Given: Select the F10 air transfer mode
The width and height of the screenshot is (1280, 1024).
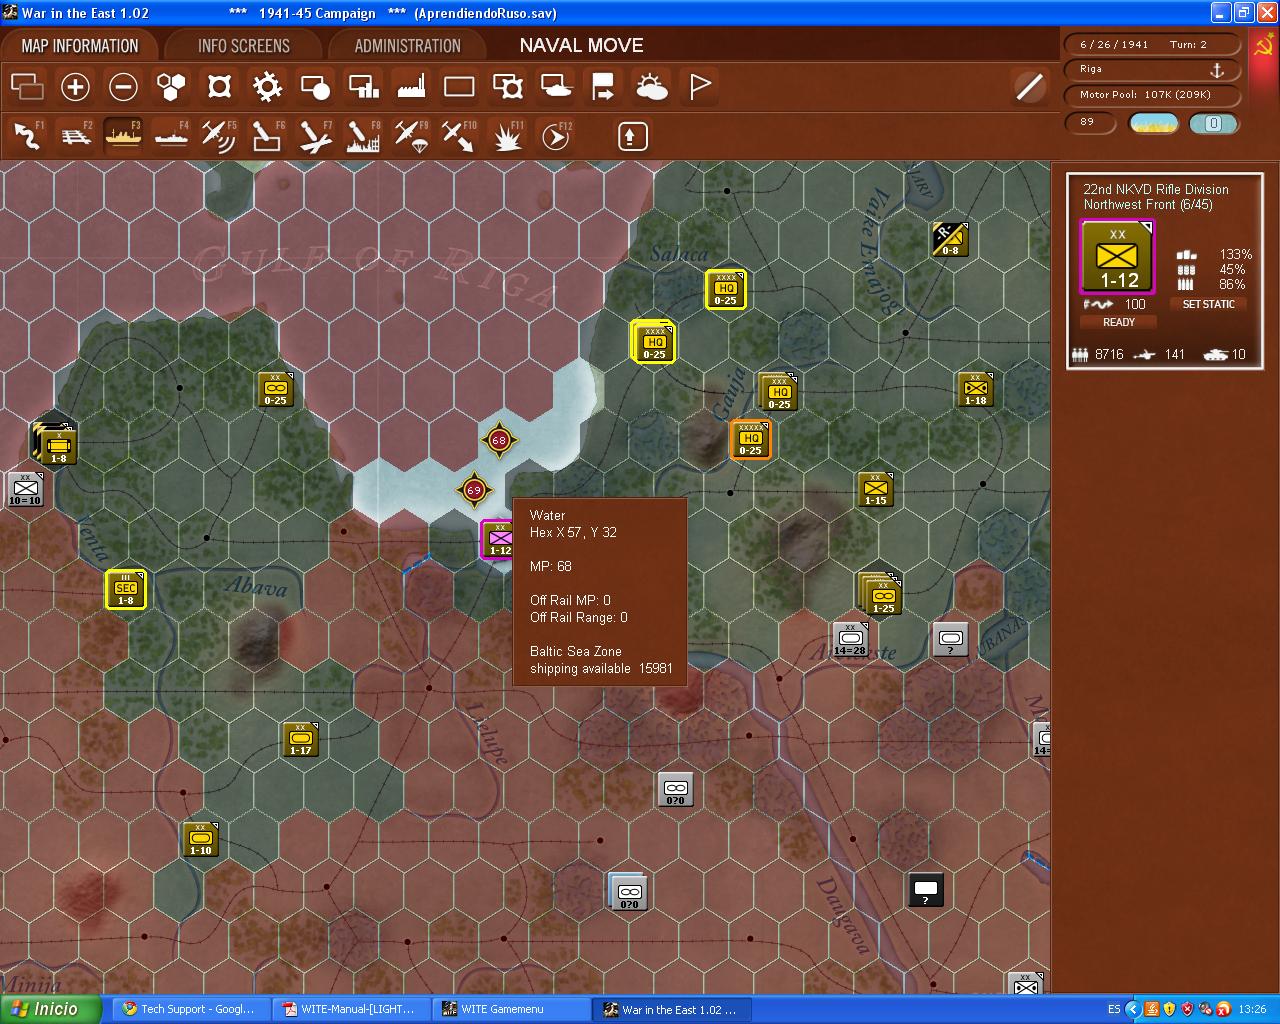Looking at the screenshot, I should point(459,135).
